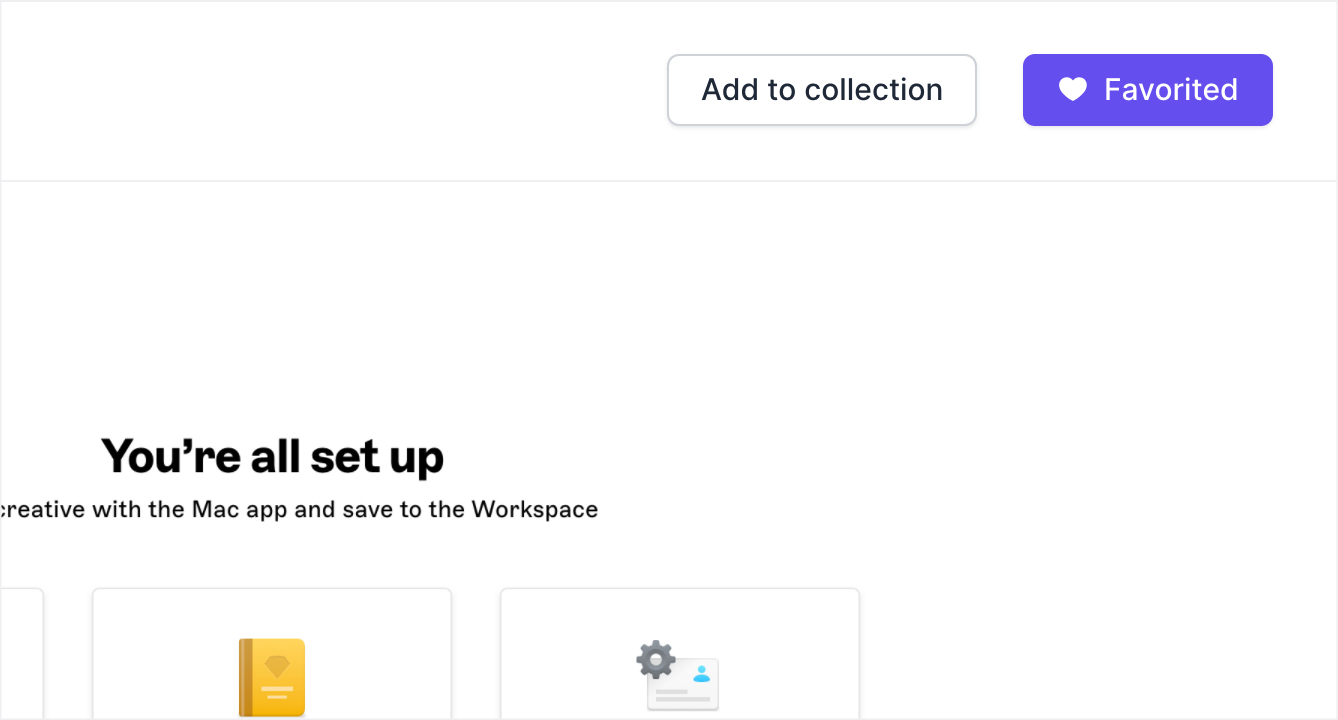The width and height of the screenshot is (1338, 720).
Task: Click the word "Workspace" in the subtitle
Action: (x=535, y=510)
